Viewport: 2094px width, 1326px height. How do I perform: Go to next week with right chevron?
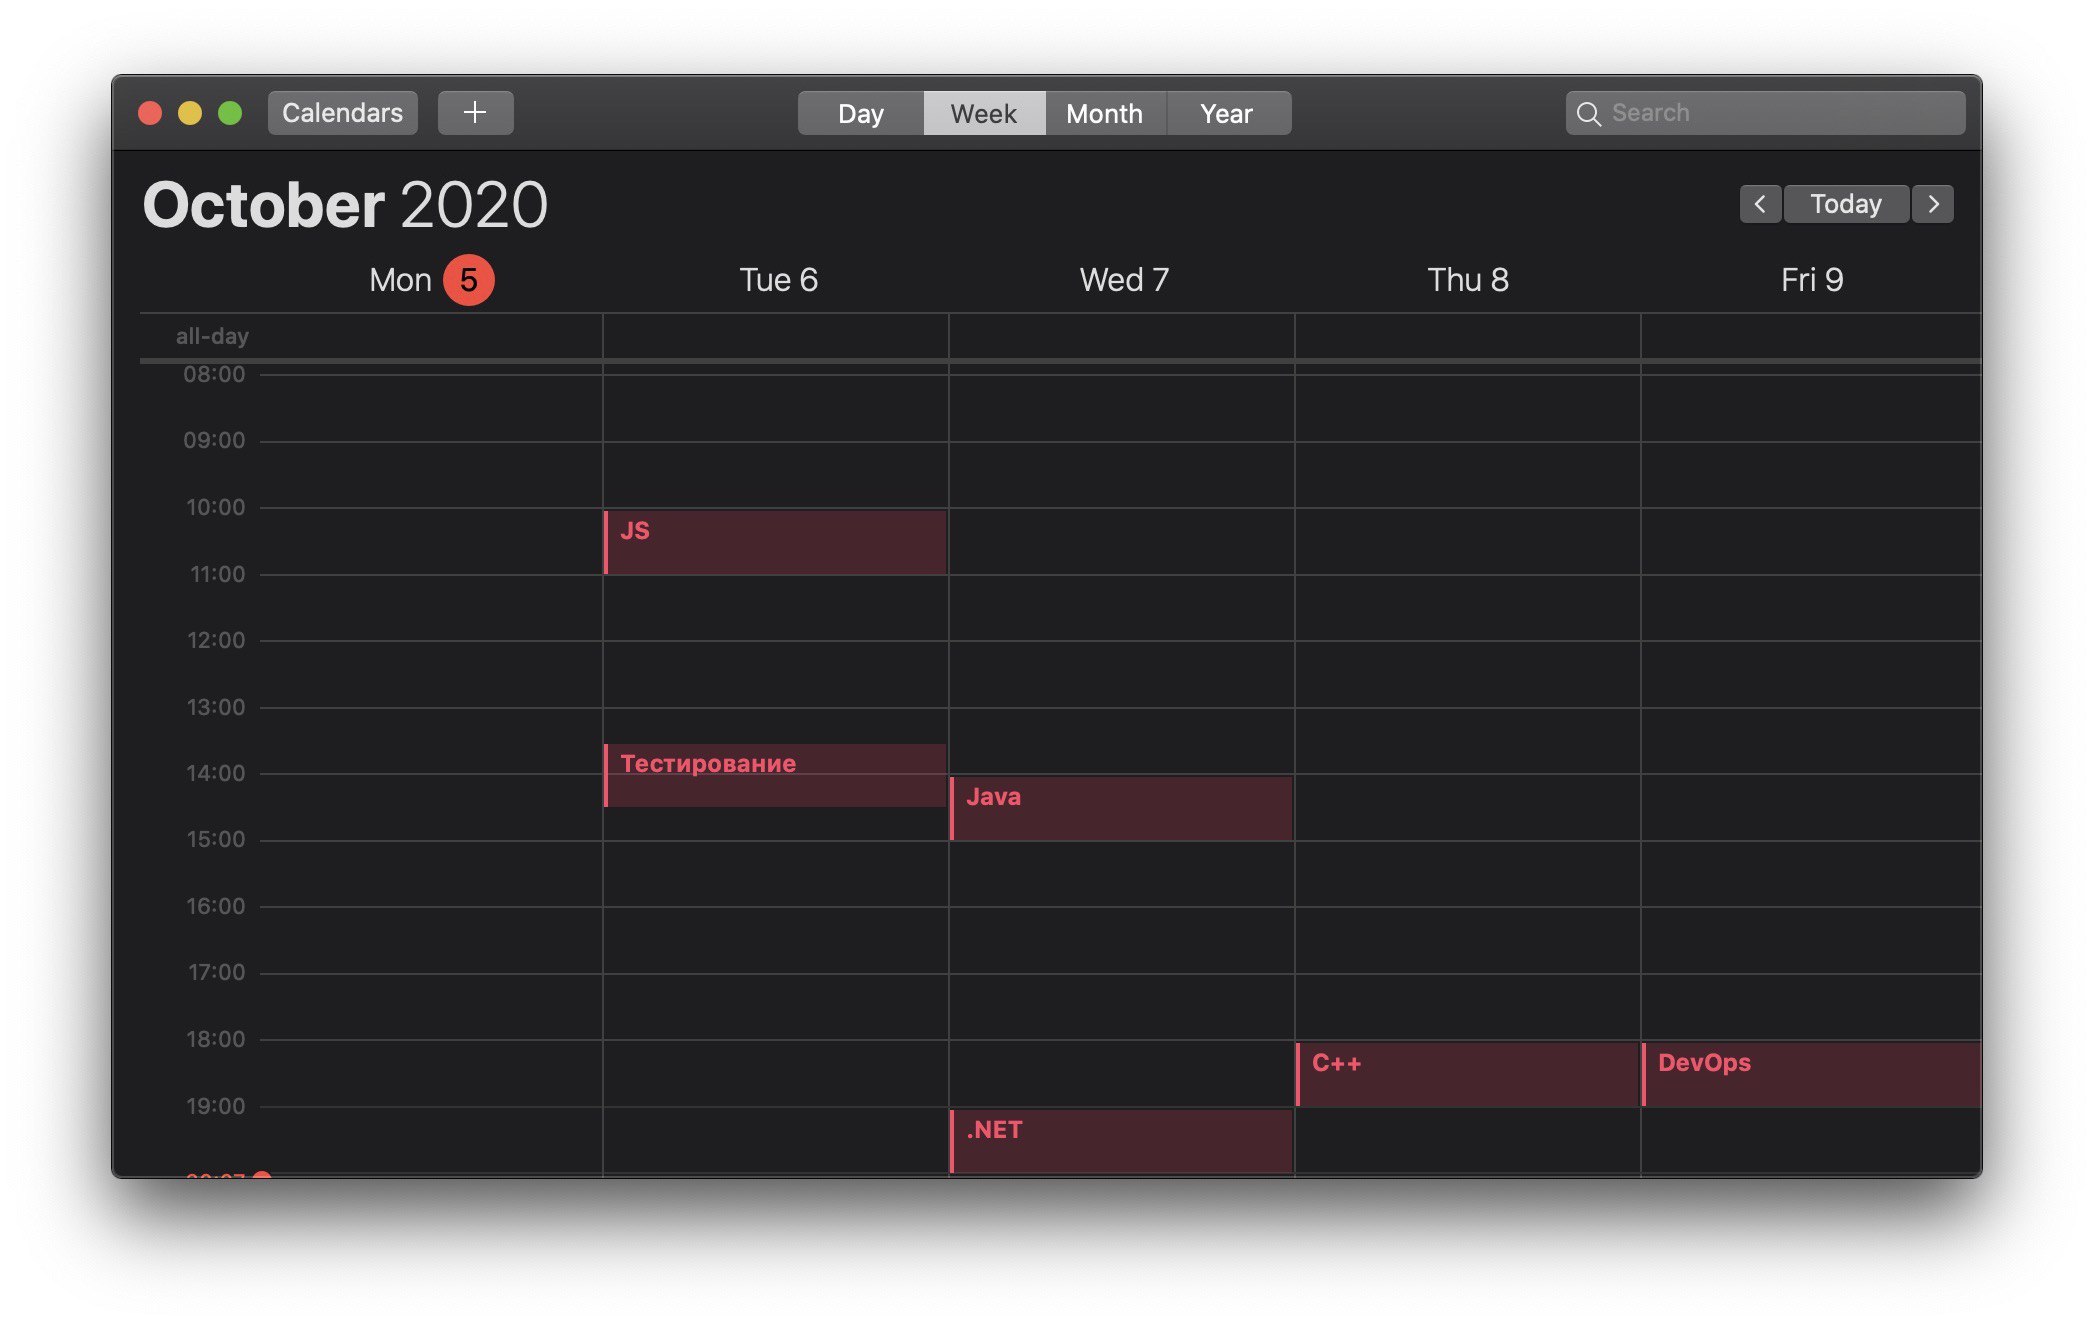1933,204
